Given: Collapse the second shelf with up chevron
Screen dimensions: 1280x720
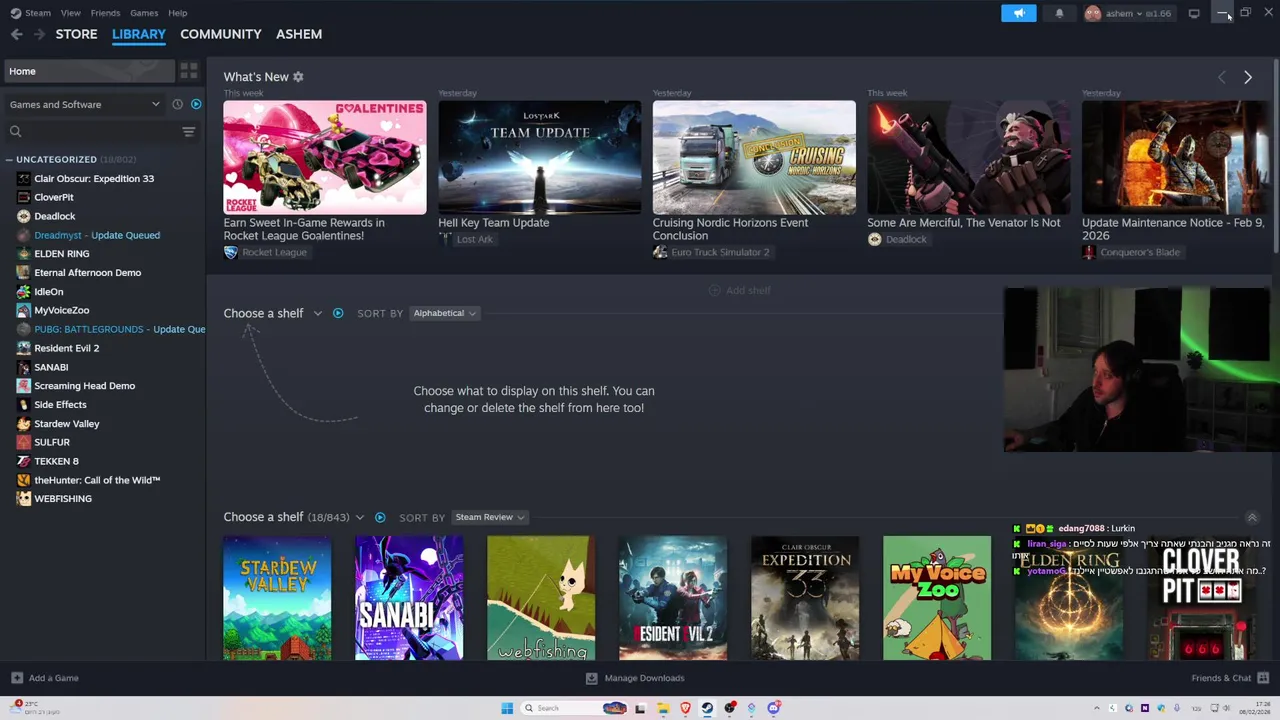Looking at the screenshot, I should pos(1251,517).
